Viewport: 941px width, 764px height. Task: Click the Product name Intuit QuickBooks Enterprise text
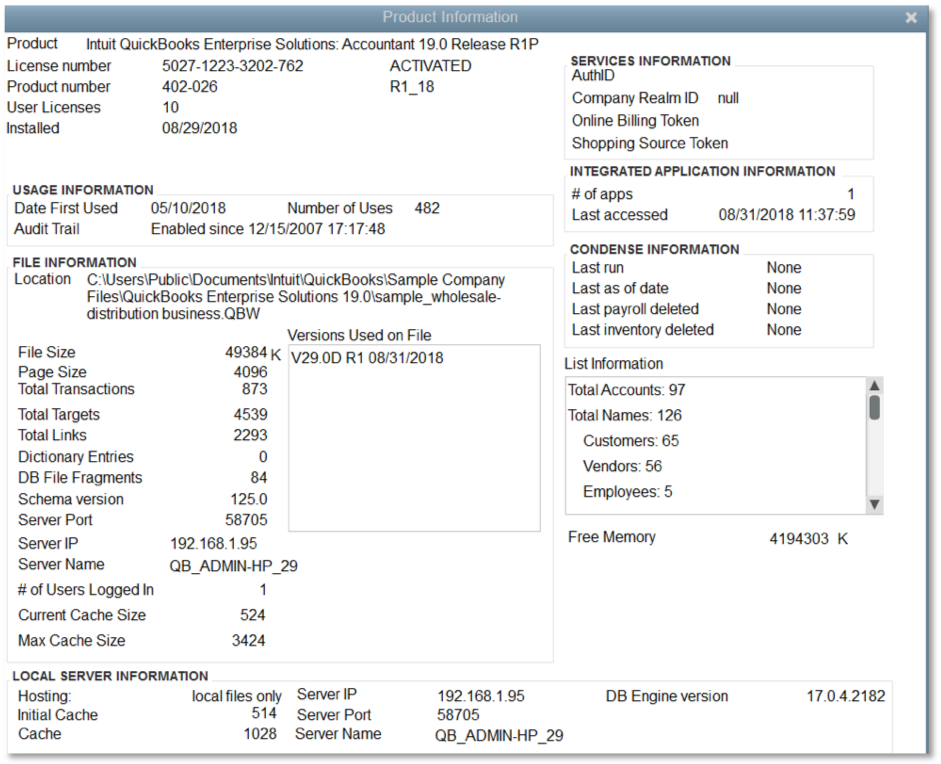[312, 44]
